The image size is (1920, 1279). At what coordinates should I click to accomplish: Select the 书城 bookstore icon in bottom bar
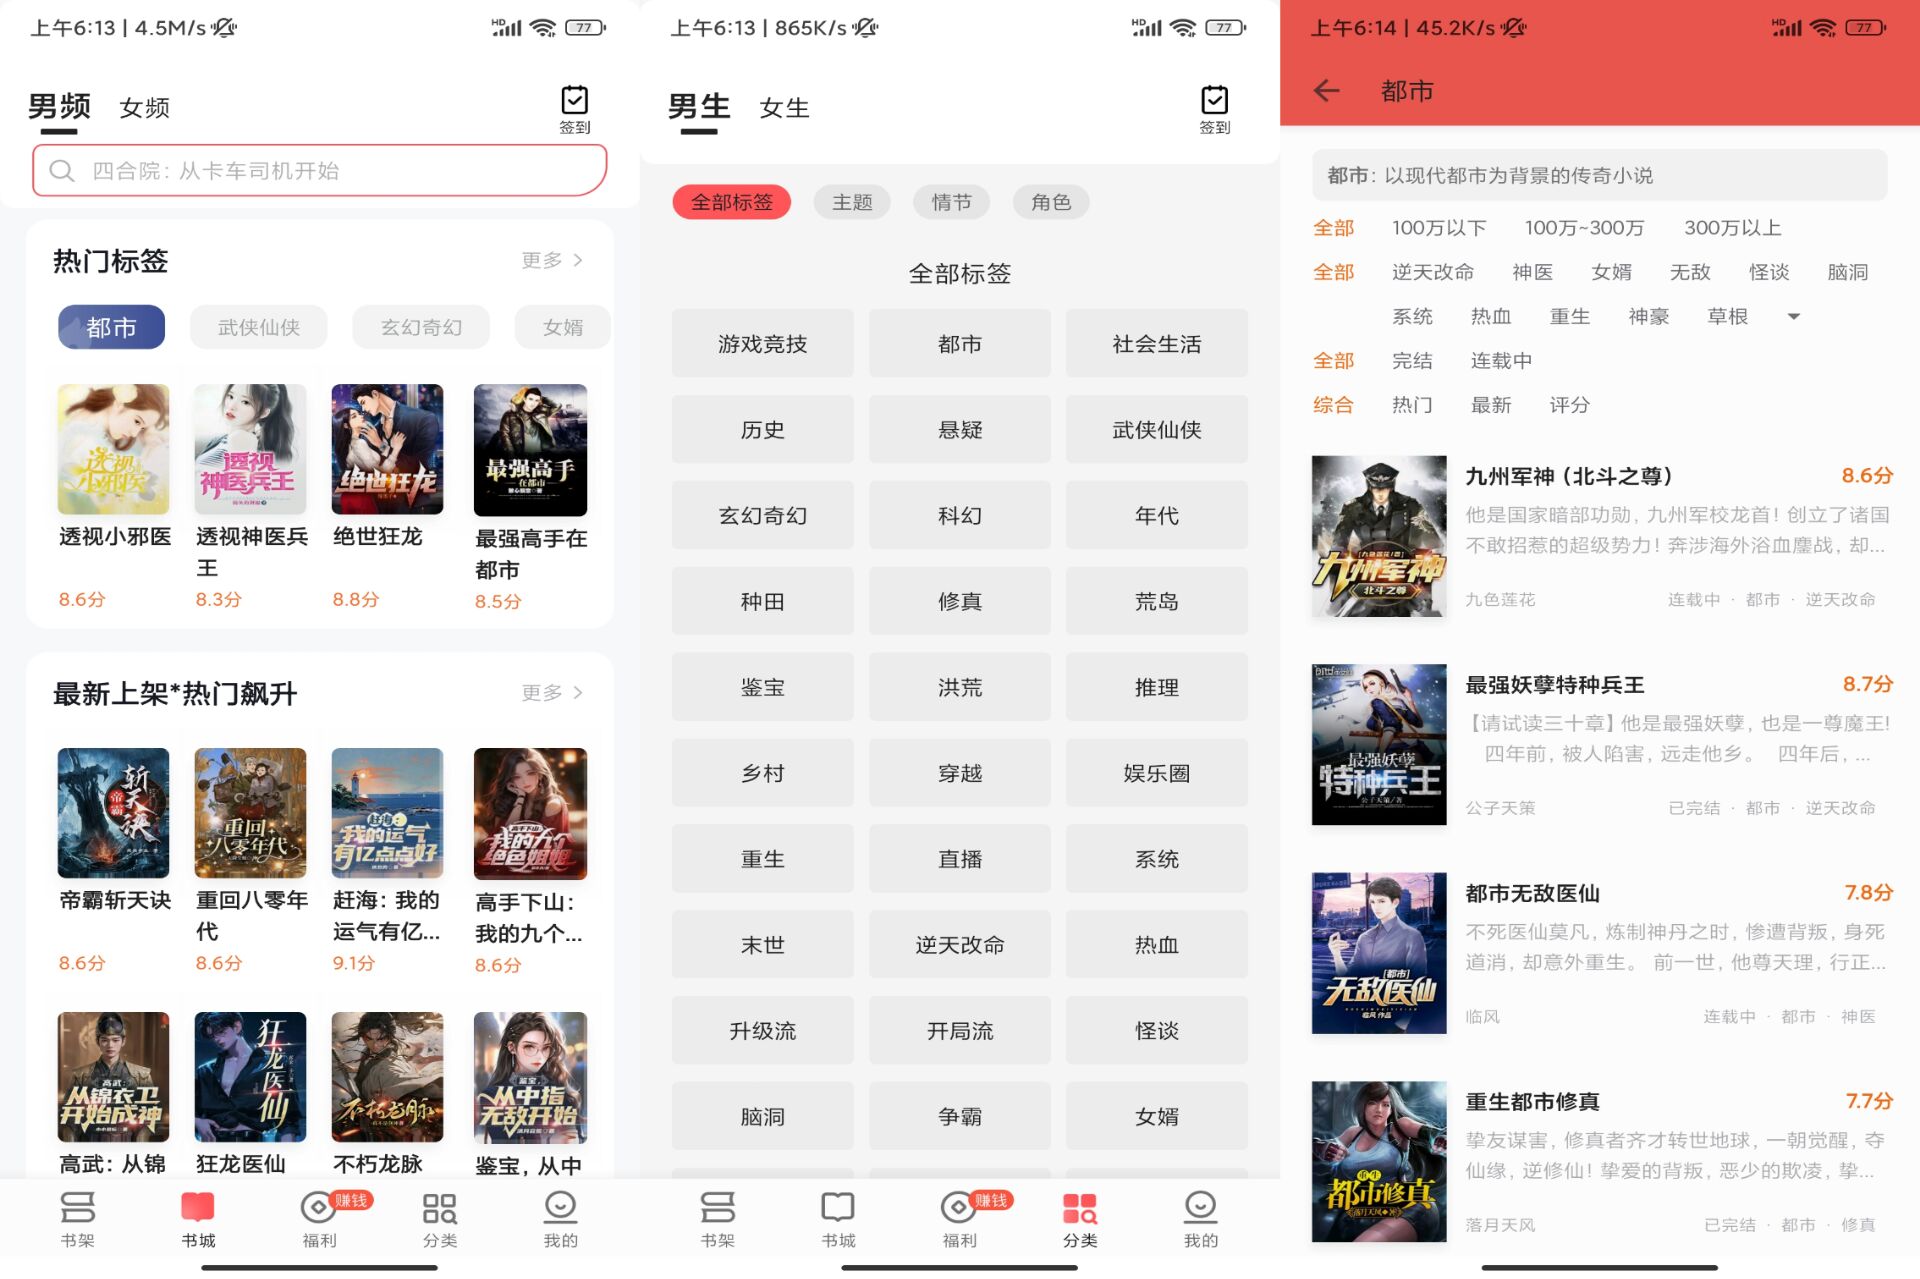pos(197,1218)
